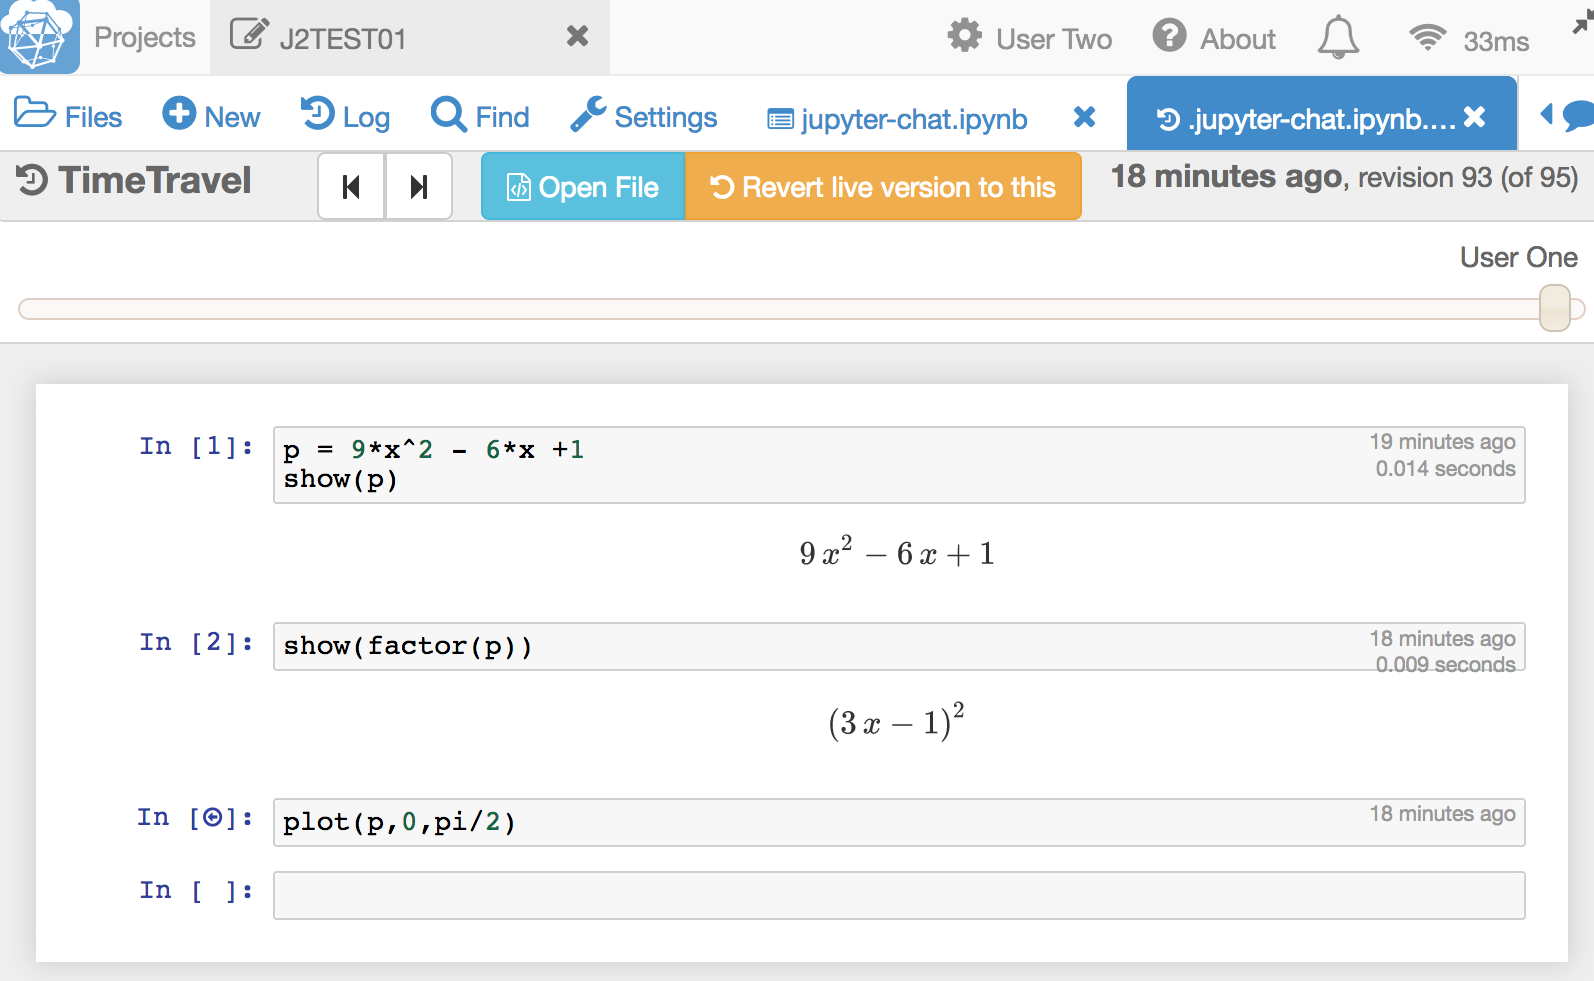Click the Open File button

click(583, 187)
